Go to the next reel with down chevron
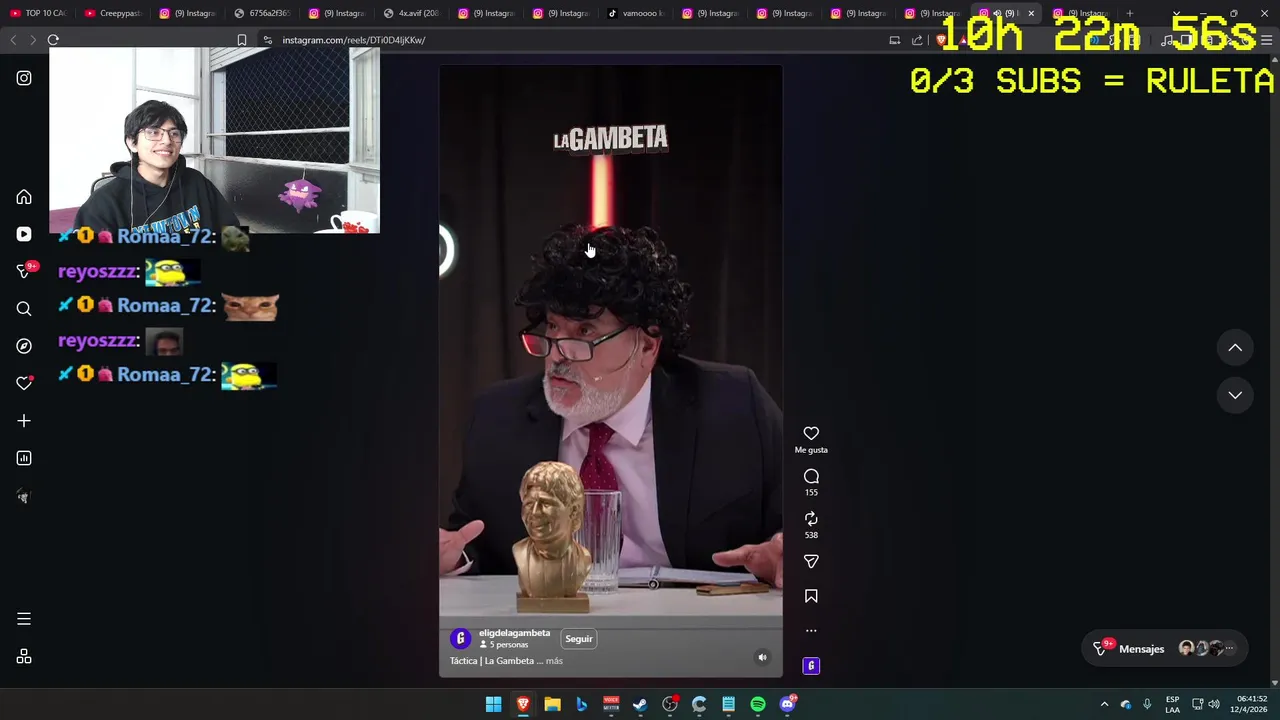 pos(1235,395)
